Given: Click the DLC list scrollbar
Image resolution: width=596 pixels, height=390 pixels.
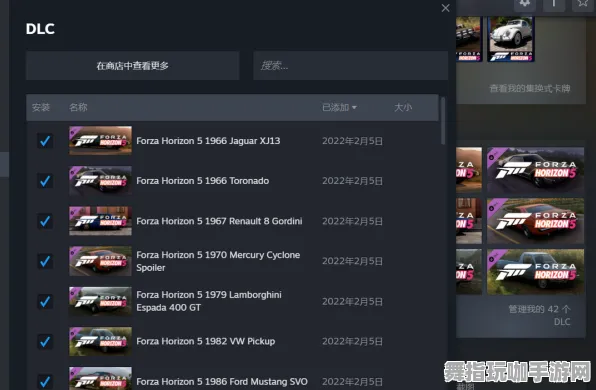Looking at the screenshot, I should pyautogui.click(x=443, y=121).
